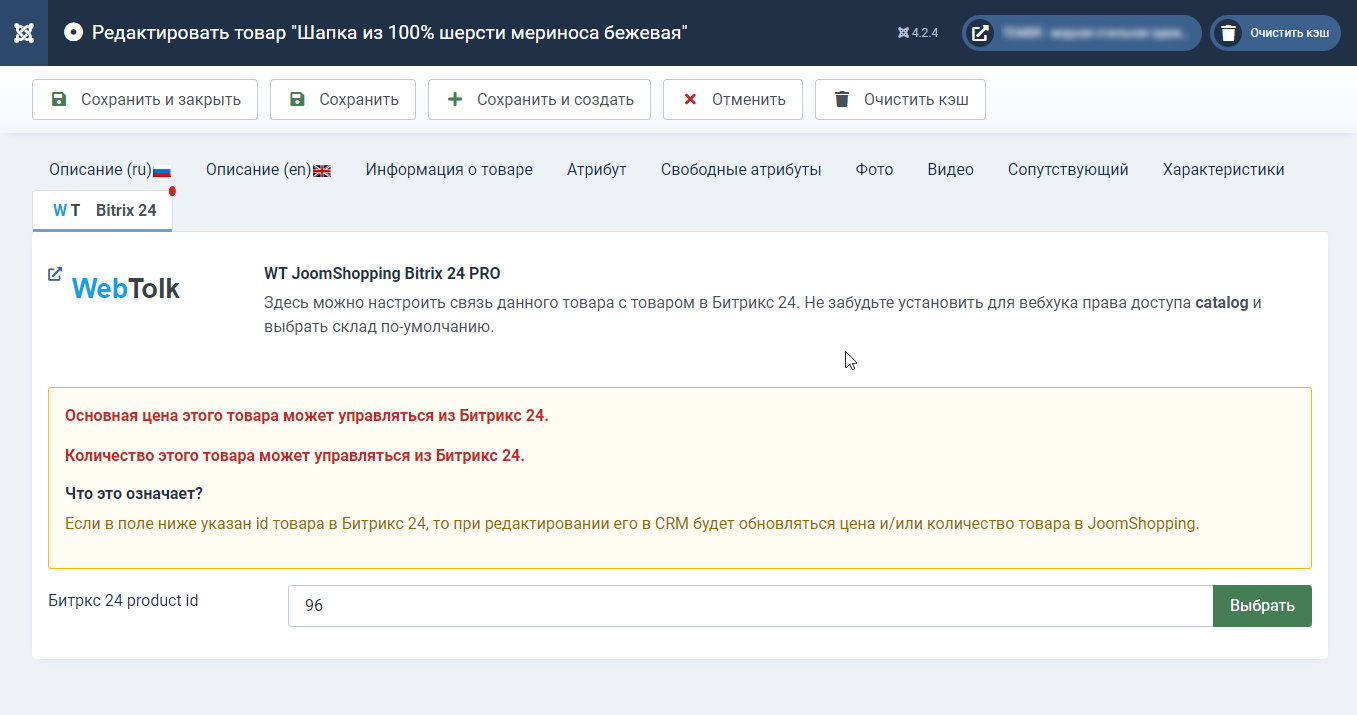This screenshot has height=715, width=1357.
Task: Click the Битрикс 24 product id field
Action: click(750, 606)
